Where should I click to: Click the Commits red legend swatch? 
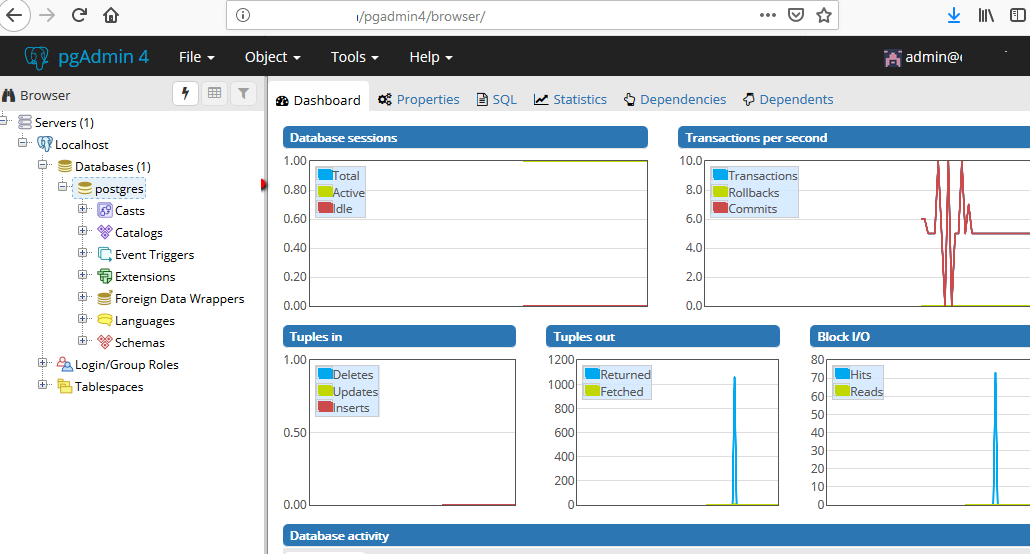[720, 208]
